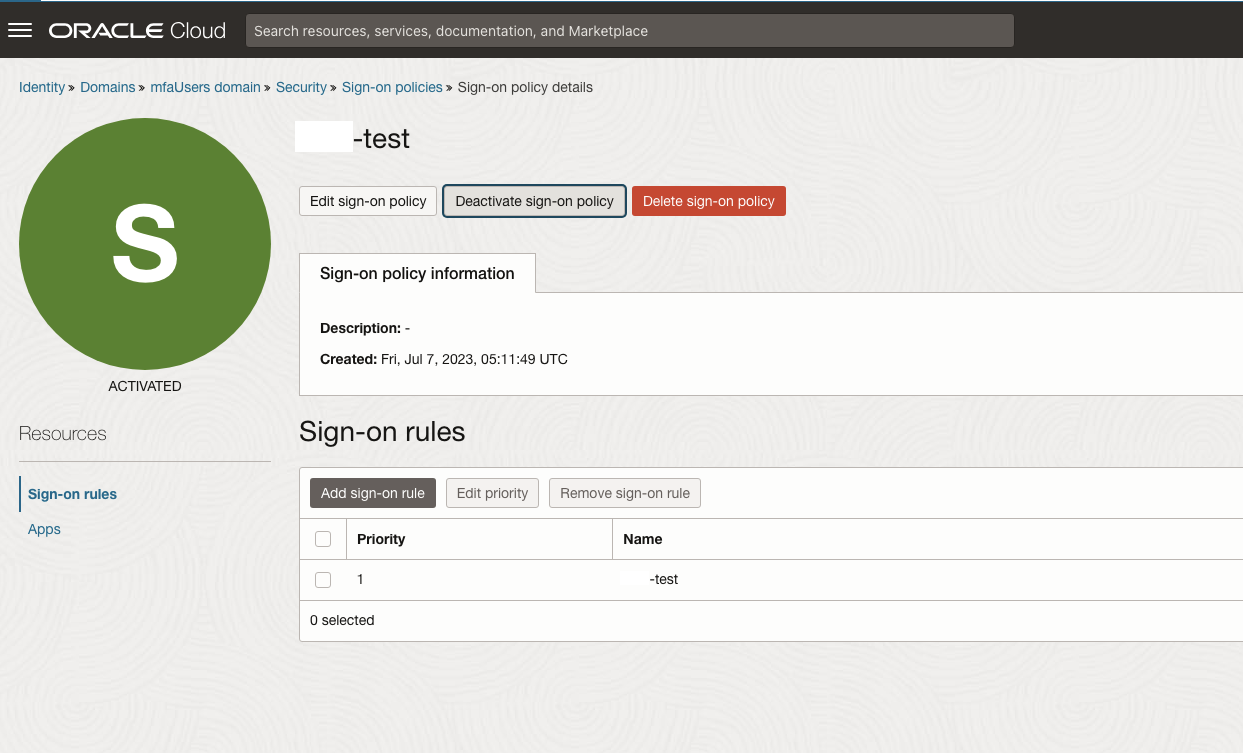Click the Oracle Cloud logo
Viewport: 1243px width, 753px height.
point(137,30)
